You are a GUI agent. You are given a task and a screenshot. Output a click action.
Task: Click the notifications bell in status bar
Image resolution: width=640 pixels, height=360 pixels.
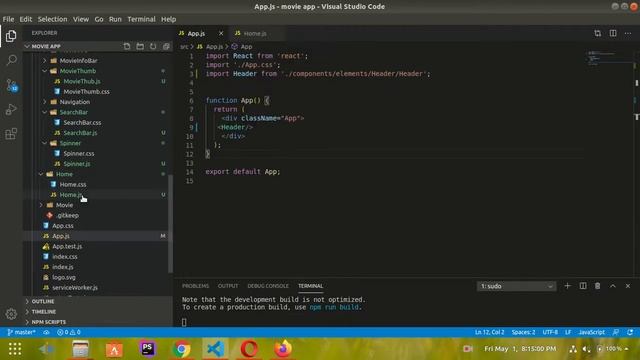click(x=630, y=332)
